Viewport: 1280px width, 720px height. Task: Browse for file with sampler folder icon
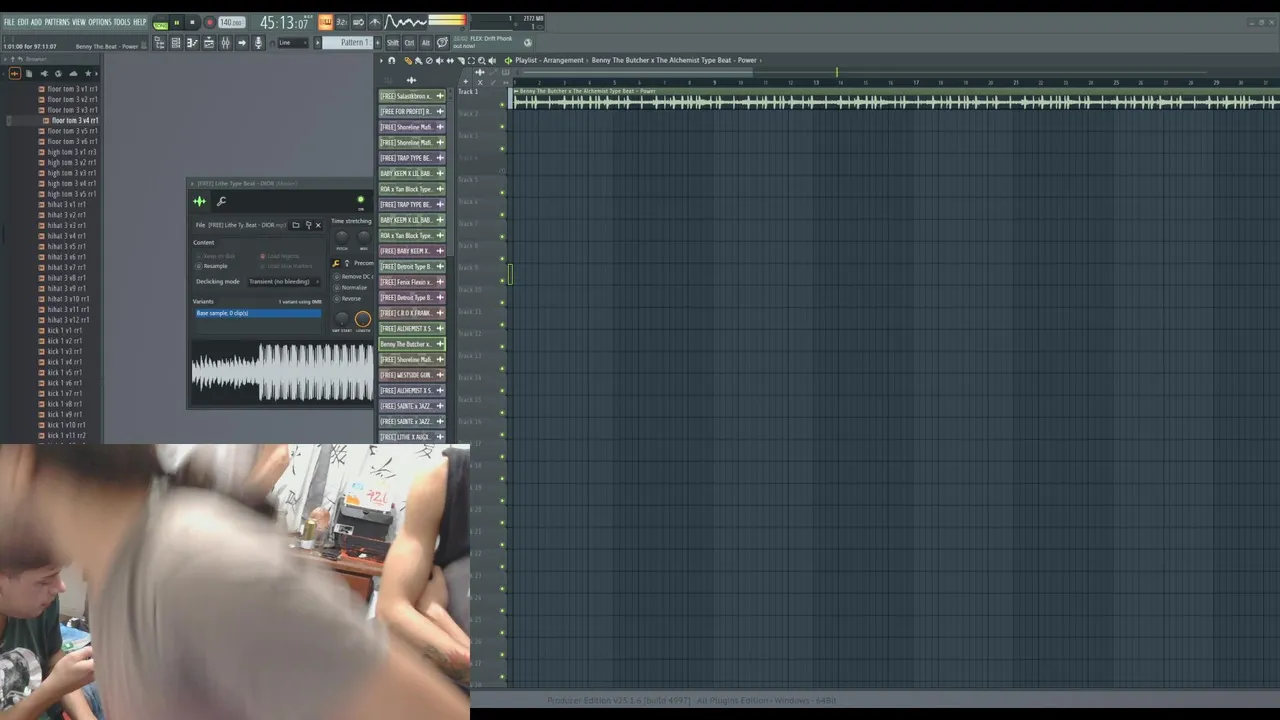(295, 225)
